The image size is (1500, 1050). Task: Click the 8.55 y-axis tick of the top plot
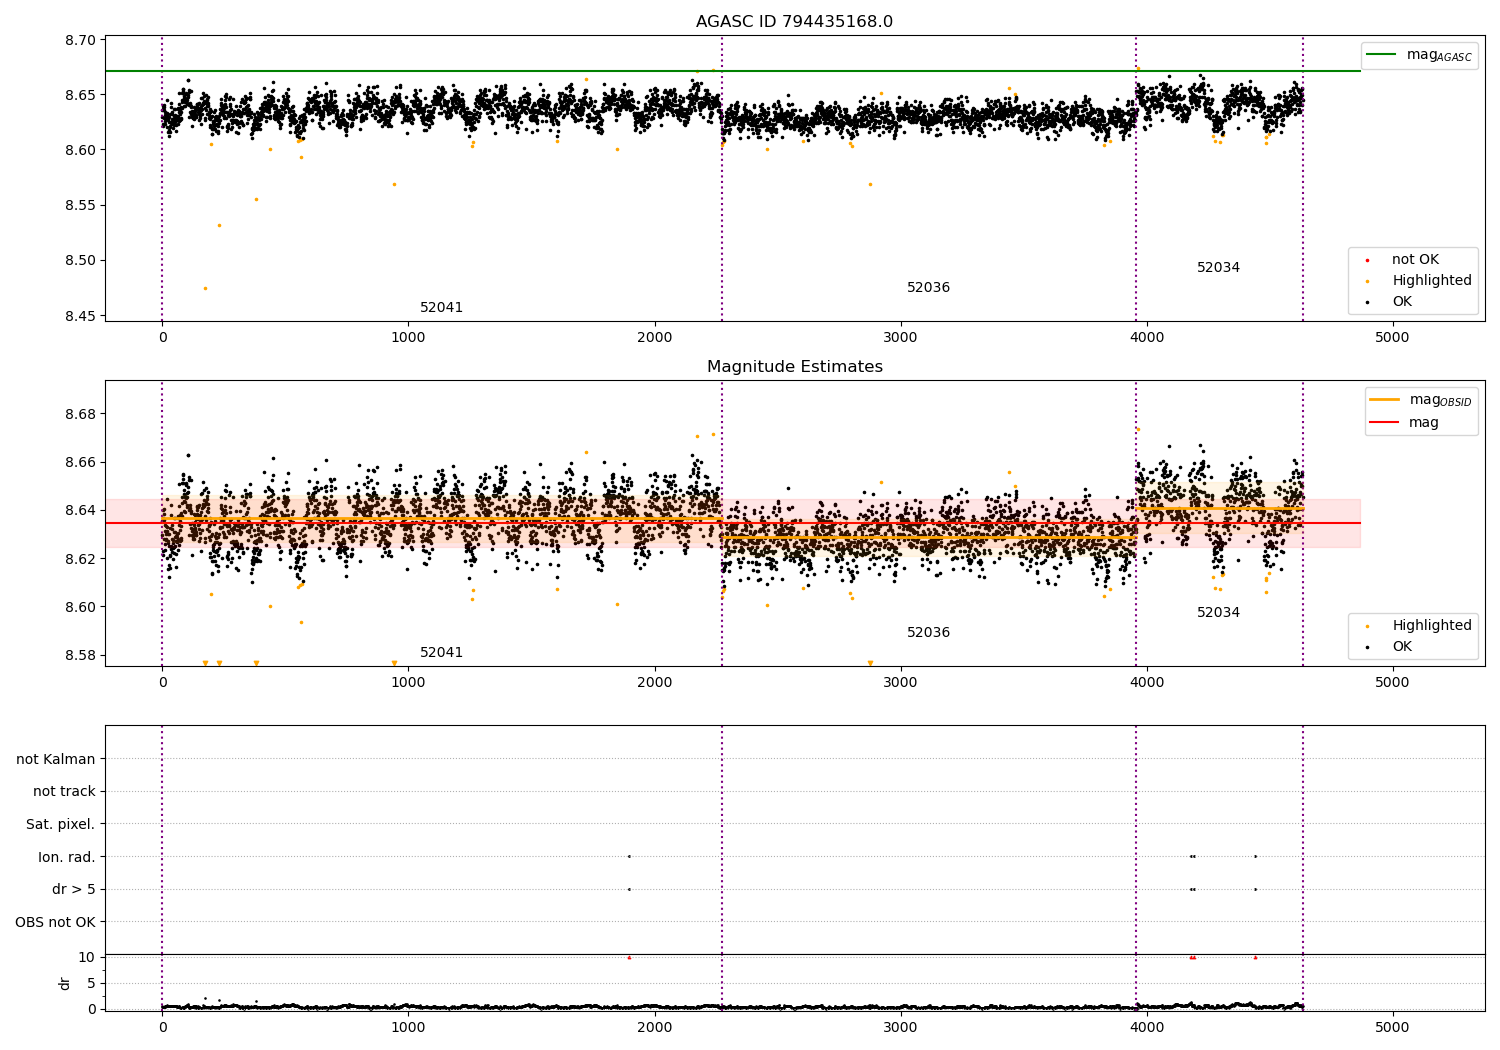coord(80,206)
